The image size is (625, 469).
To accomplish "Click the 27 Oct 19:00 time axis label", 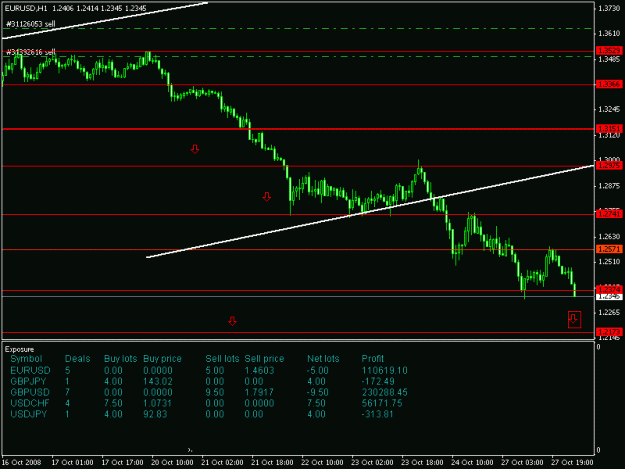I will (572, 462).
